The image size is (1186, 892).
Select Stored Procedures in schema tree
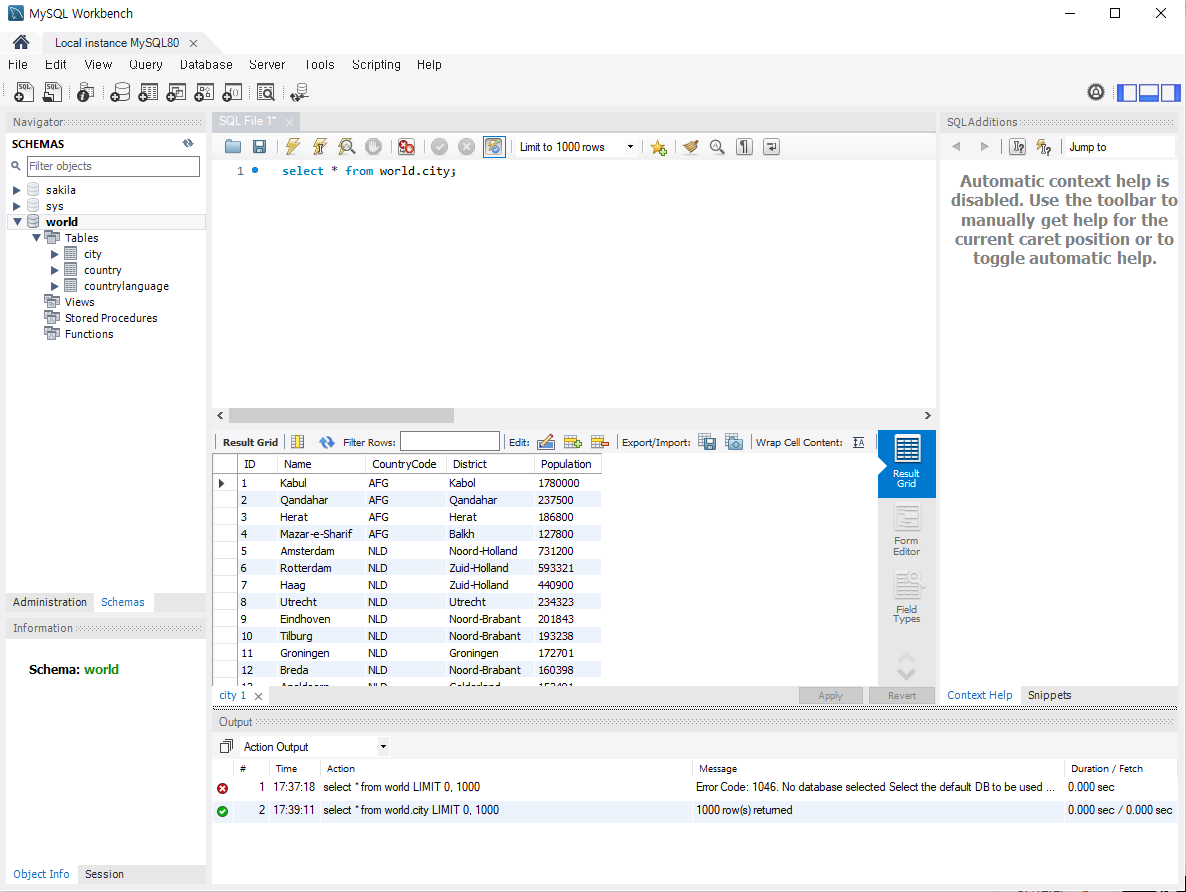tap(111, 318)
